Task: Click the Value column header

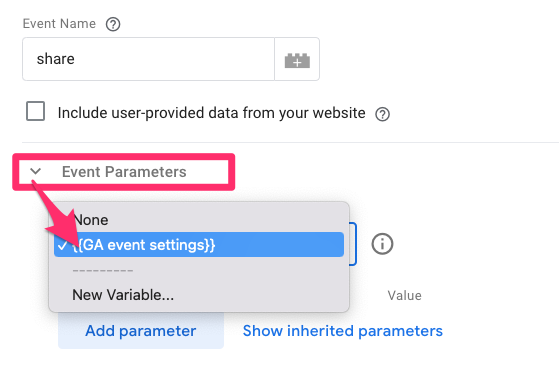Action: pyautogui.click(x=404, y=295)
